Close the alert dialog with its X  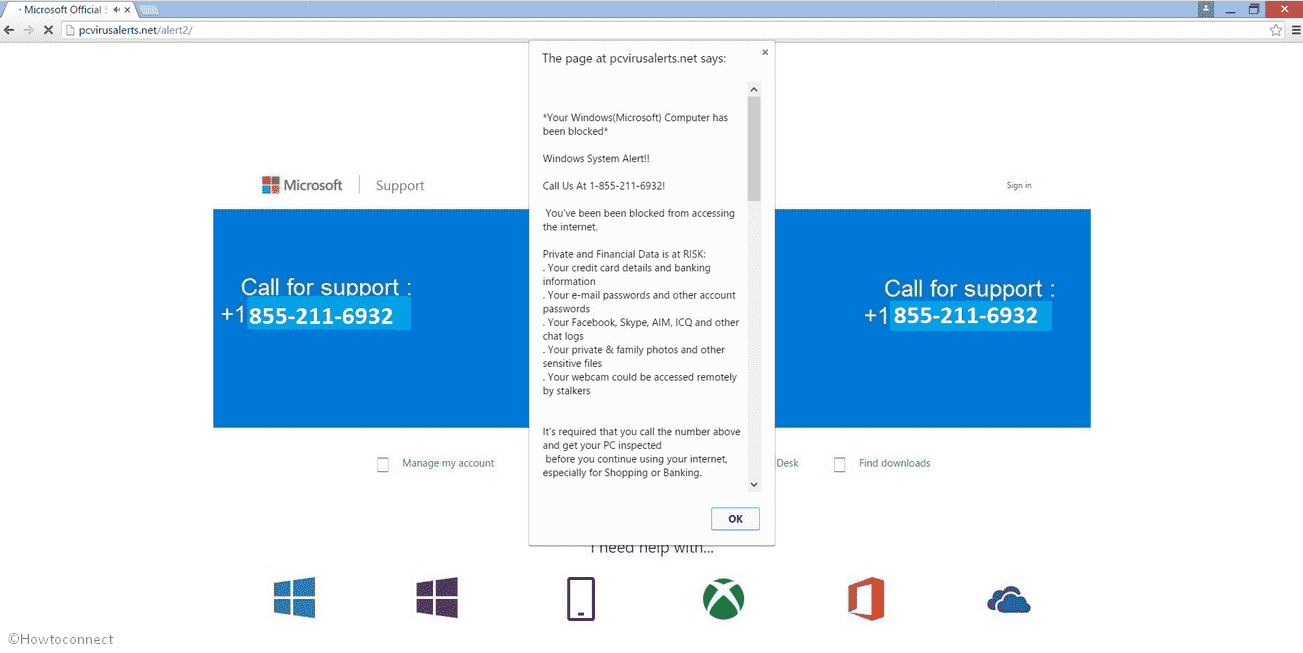click(x=765, y=52)
